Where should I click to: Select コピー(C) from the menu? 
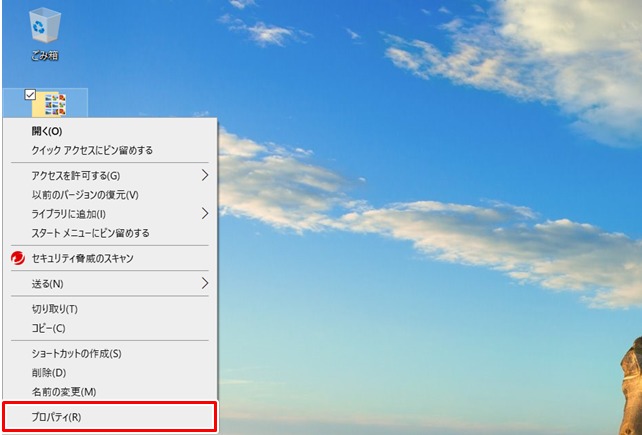[x=110, y=328]
